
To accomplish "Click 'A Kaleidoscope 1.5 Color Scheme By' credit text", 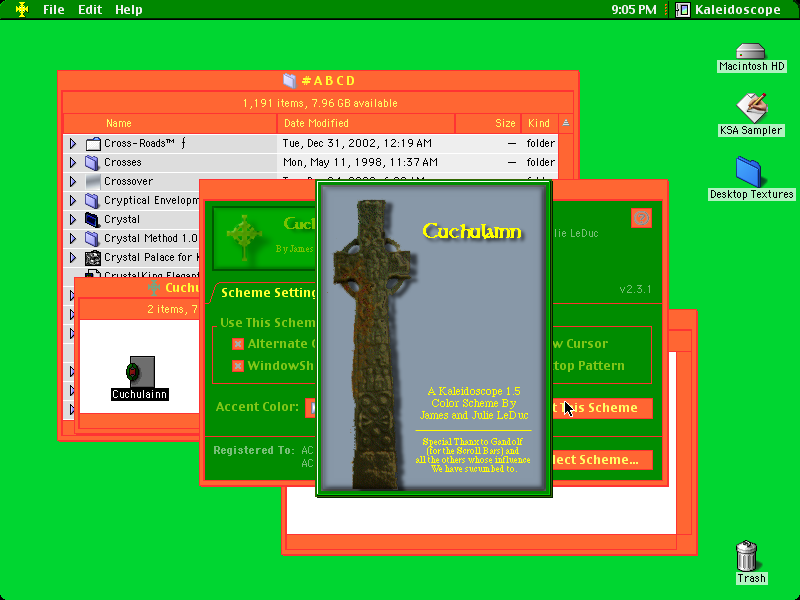I will pyautogui.click(x=474, y=397).
